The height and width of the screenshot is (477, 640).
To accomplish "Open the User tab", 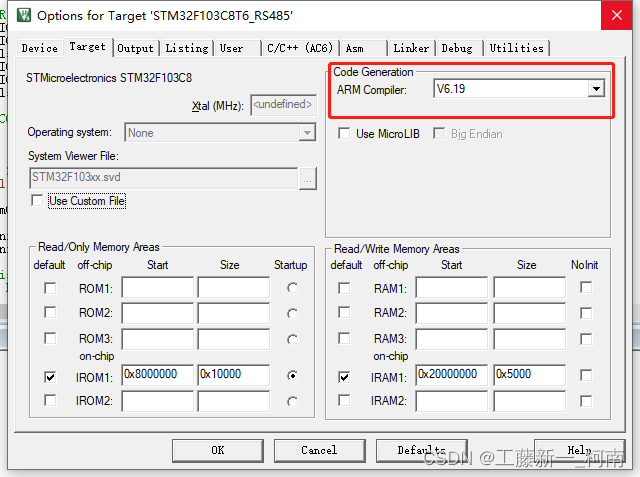I will (x=237, y=48).
